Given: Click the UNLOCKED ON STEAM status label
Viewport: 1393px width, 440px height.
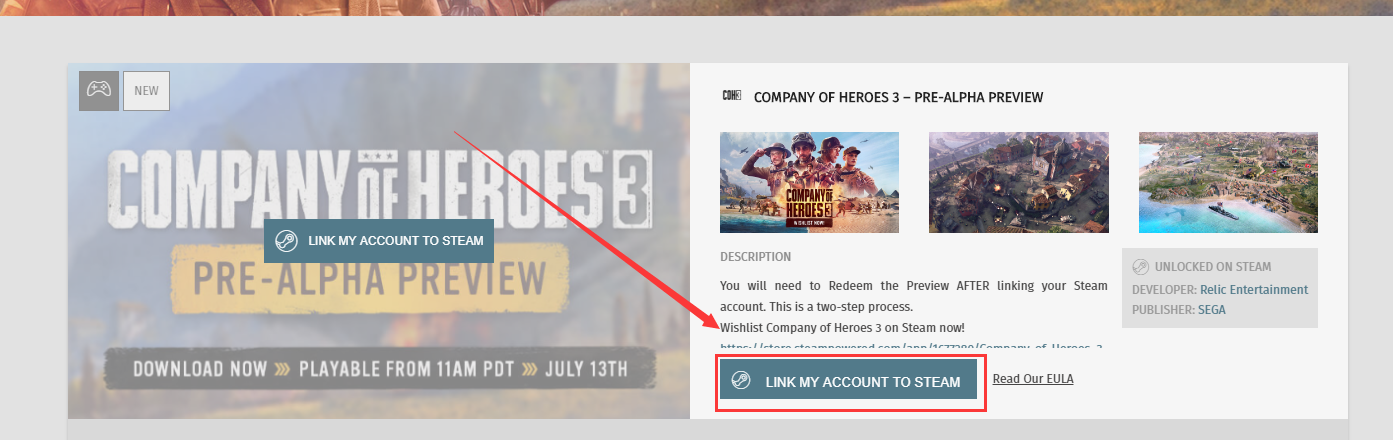Looking at the screenshot, I should (x=1213, y=267).
